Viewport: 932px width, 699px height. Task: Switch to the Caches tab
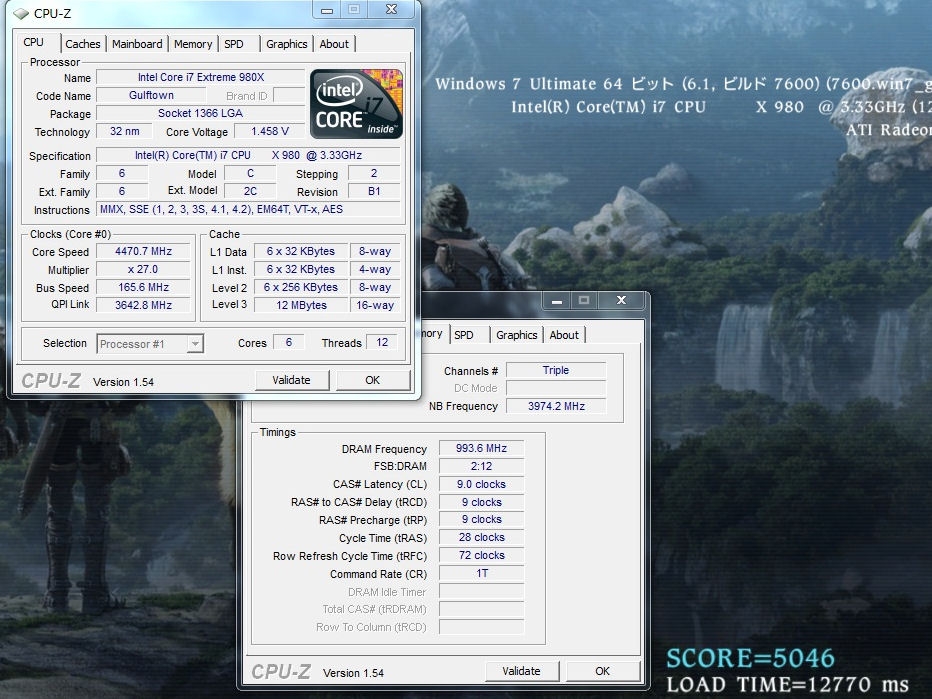point(83,44)
